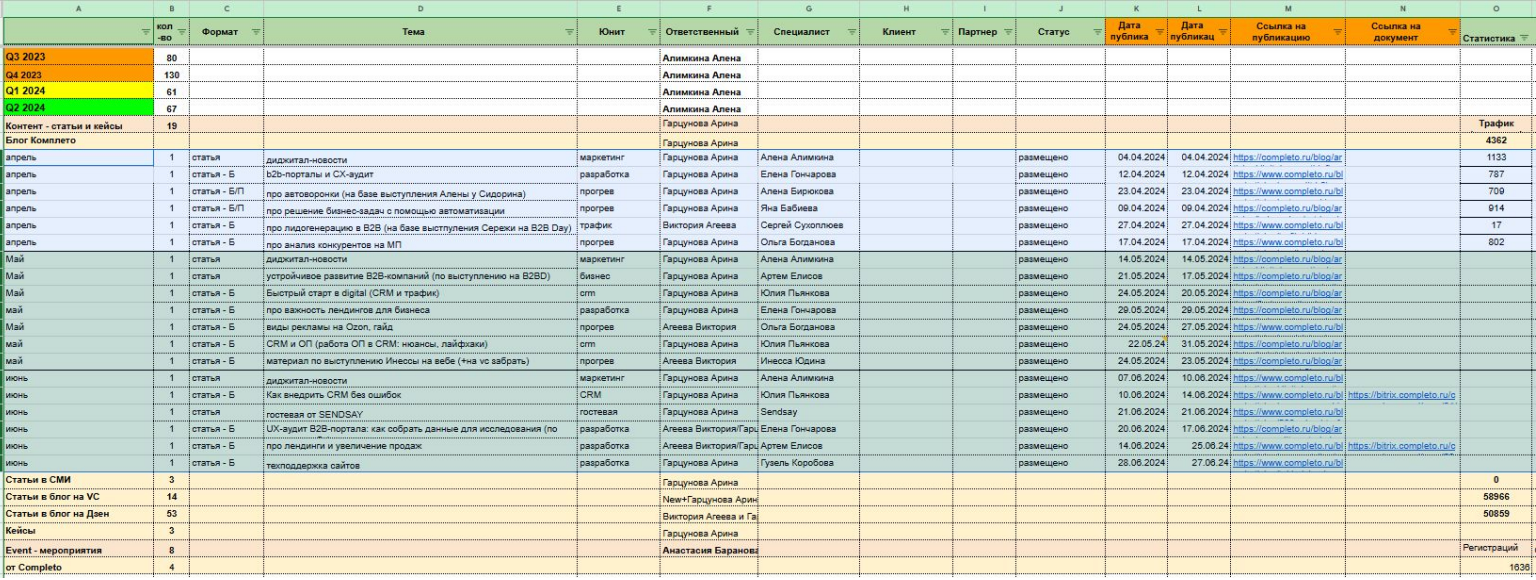Select the publication date cell '31.05.2024'
Image resolution: width=1536 pixels, height=580 pixels.
coord(1199,345)
